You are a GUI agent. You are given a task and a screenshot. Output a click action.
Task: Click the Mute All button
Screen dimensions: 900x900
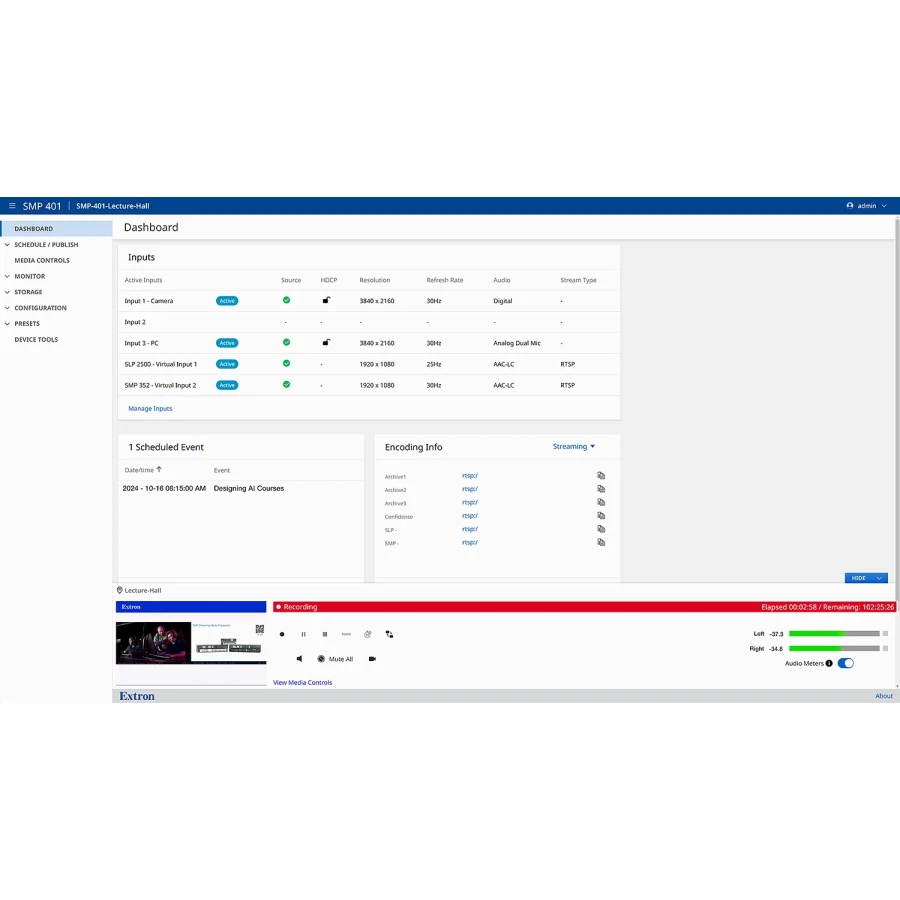[335, 659]
